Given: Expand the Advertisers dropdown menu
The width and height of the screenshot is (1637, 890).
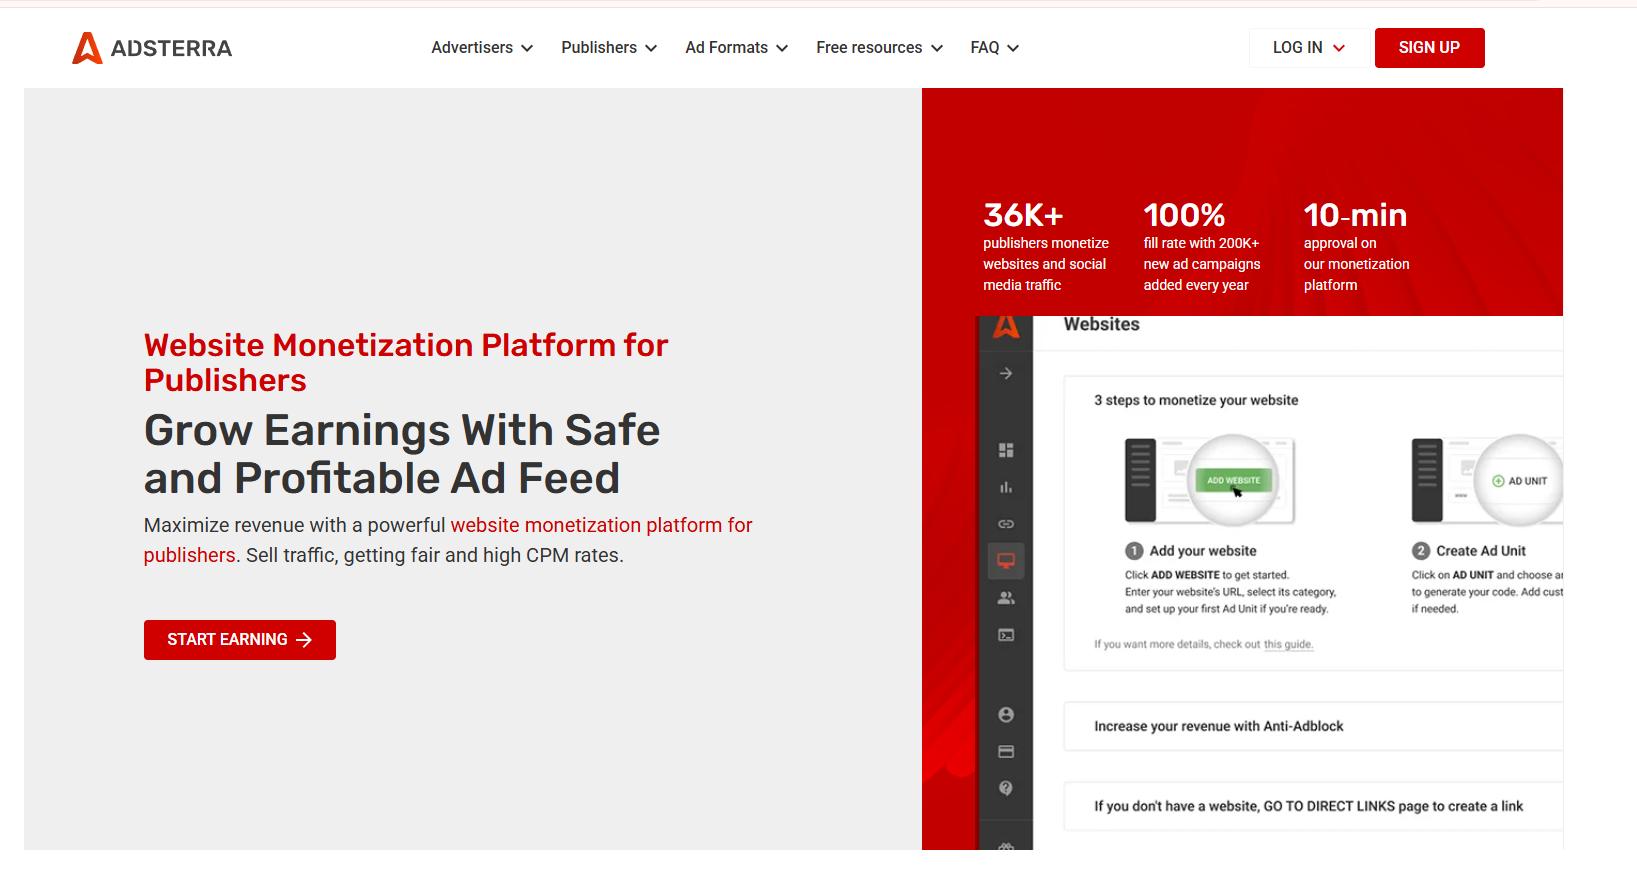Looking at the screenshot, I should [482, 48].
